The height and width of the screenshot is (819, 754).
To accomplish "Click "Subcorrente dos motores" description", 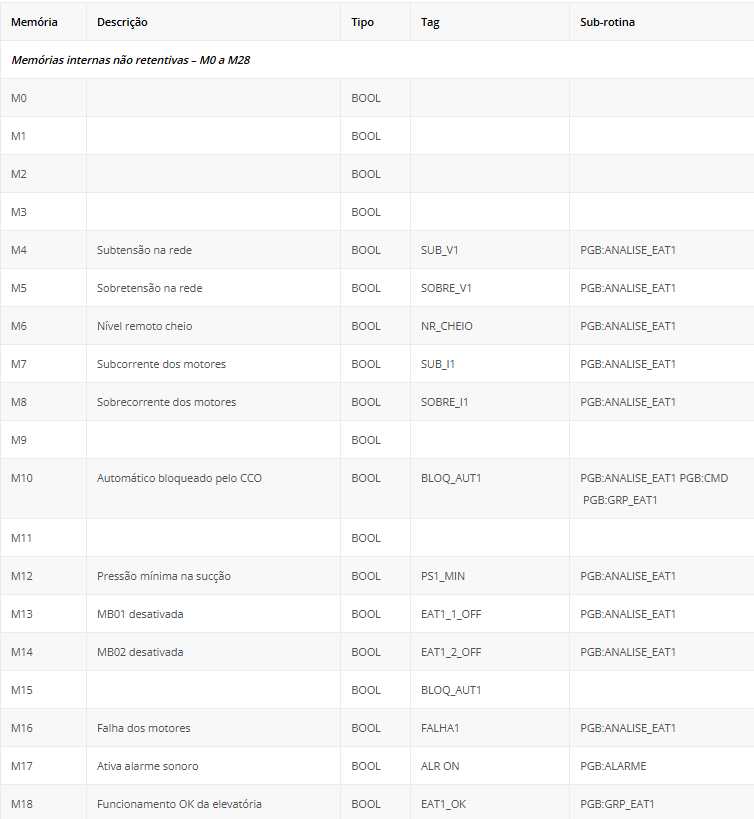I will [x=161, y=364].
